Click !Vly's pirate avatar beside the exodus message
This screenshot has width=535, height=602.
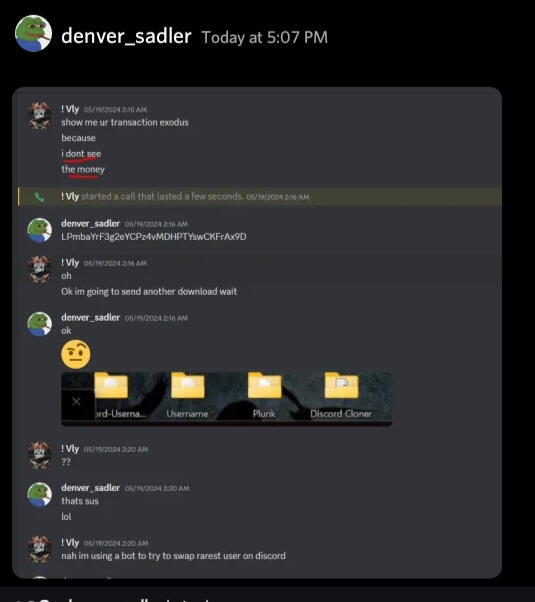pyautogui.click(x=39, y=116)
